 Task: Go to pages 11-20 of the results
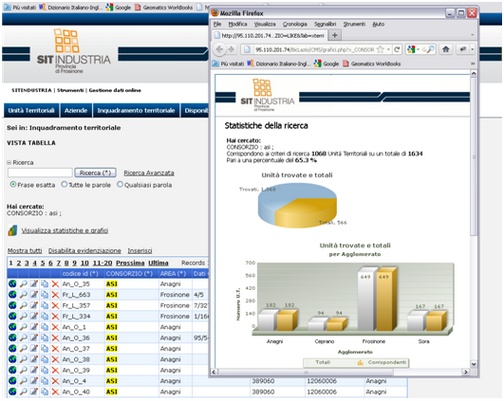tap(102, 263)
